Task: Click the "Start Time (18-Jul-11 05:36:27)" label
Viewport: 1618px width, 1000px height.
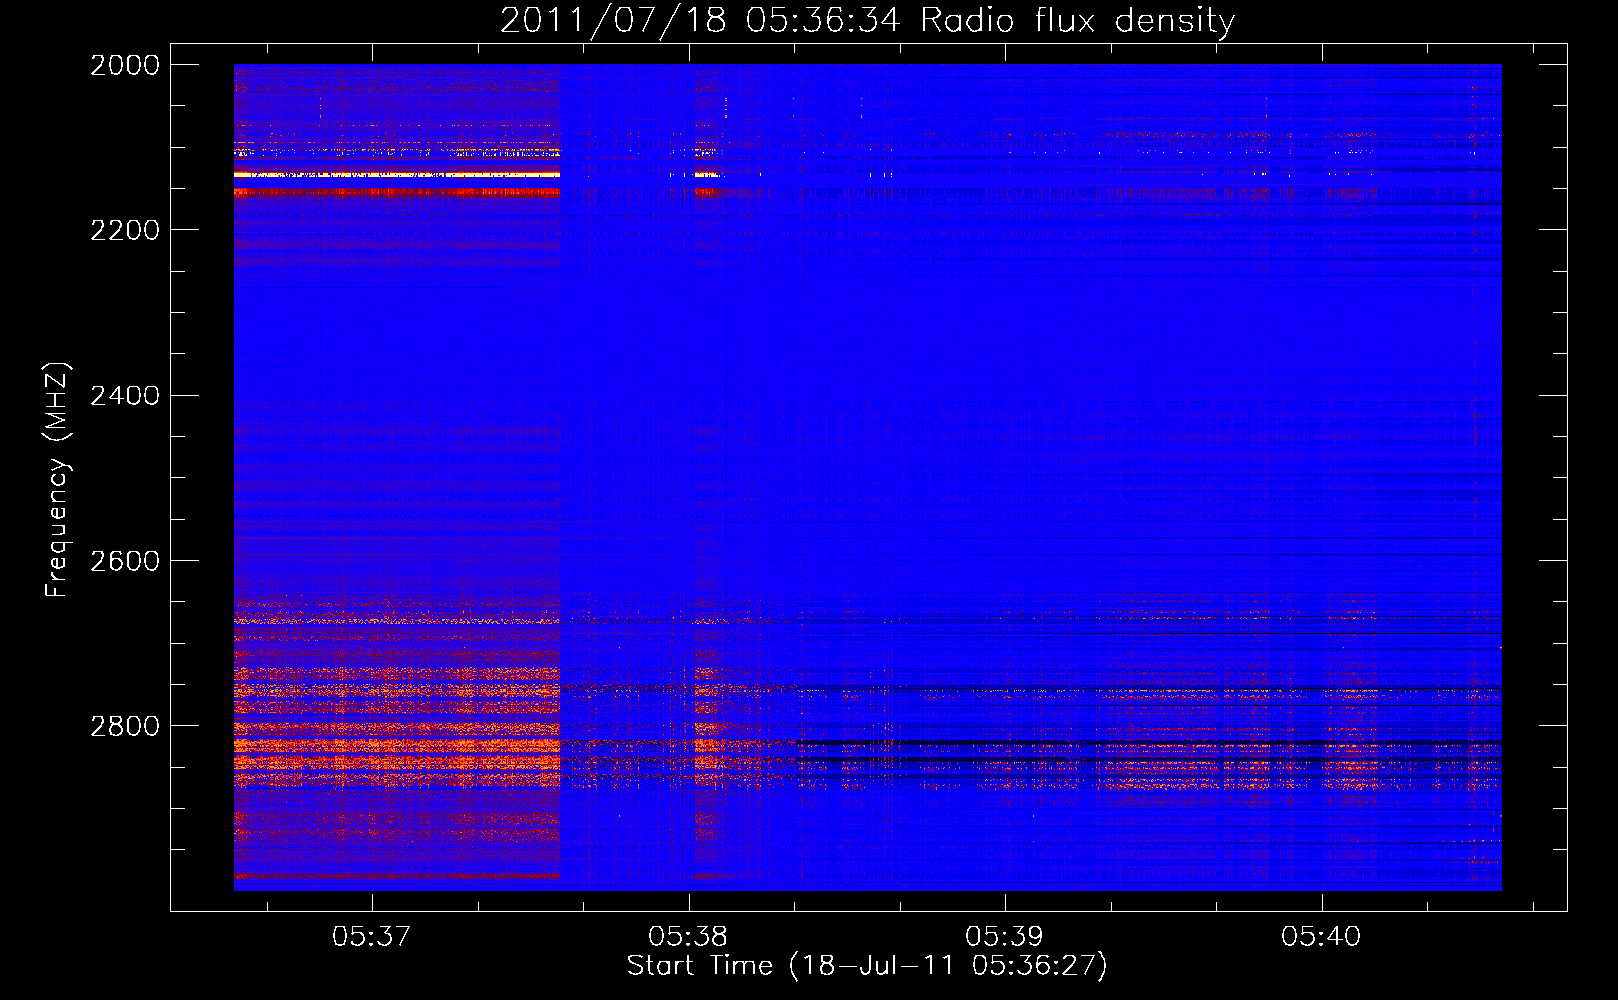Action: pos(867,966)
